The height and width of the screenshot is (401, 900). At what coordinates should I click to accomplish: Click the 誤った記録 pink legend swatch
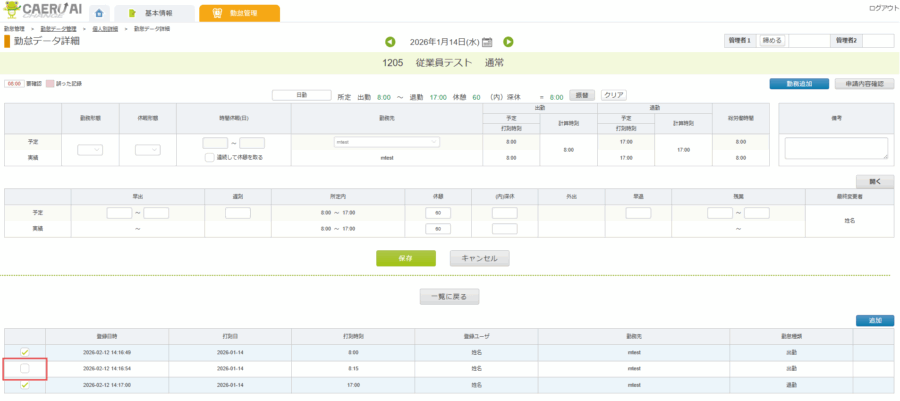[x=50, y=84]
